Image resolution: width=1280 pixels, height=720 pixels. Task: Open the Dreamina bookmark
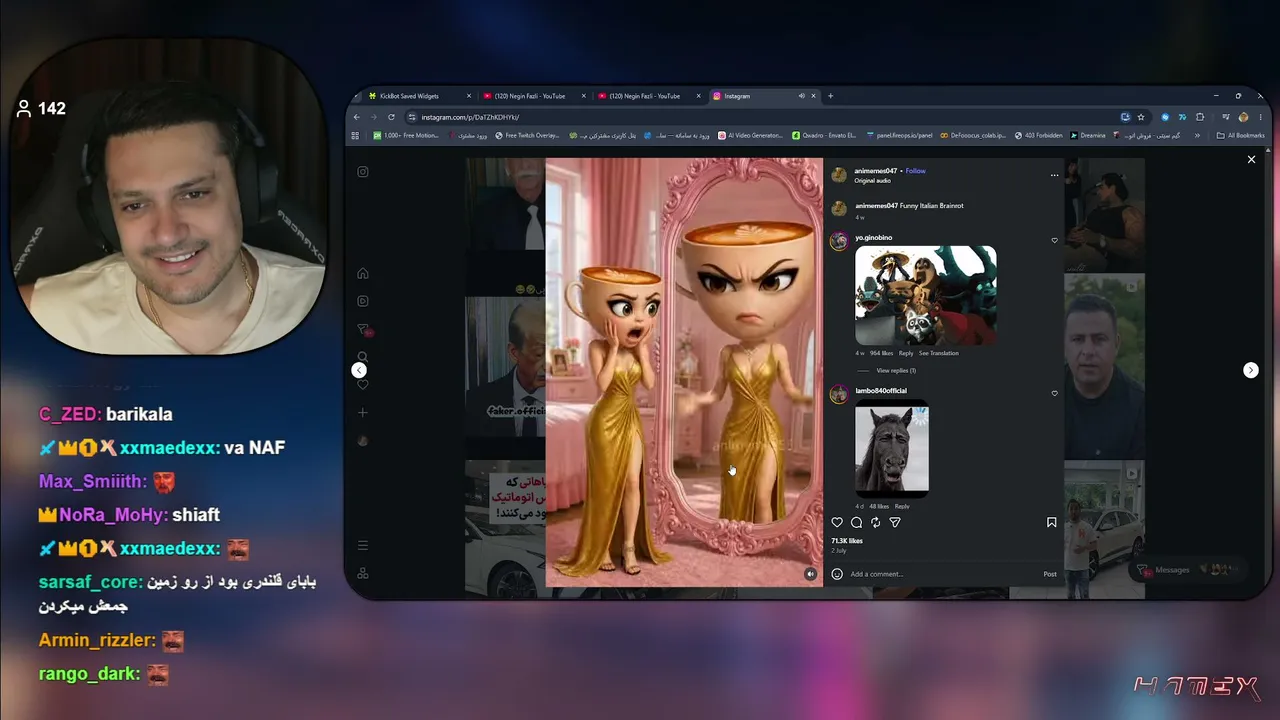(x=1088, y=135)
